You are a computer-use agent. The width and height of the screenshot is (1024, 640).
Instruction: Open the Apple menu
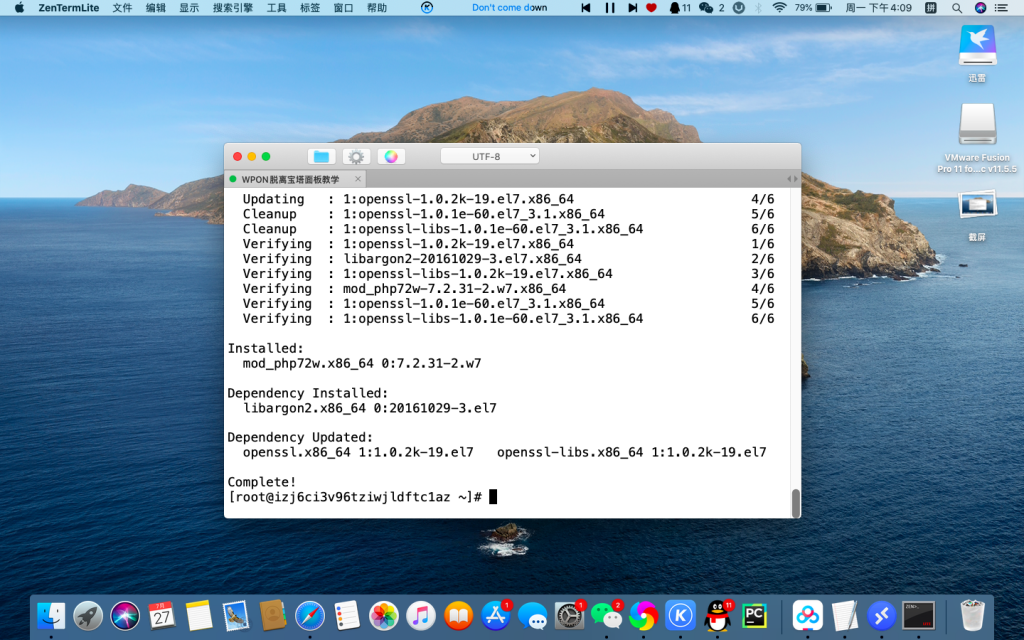coord(19,8)
